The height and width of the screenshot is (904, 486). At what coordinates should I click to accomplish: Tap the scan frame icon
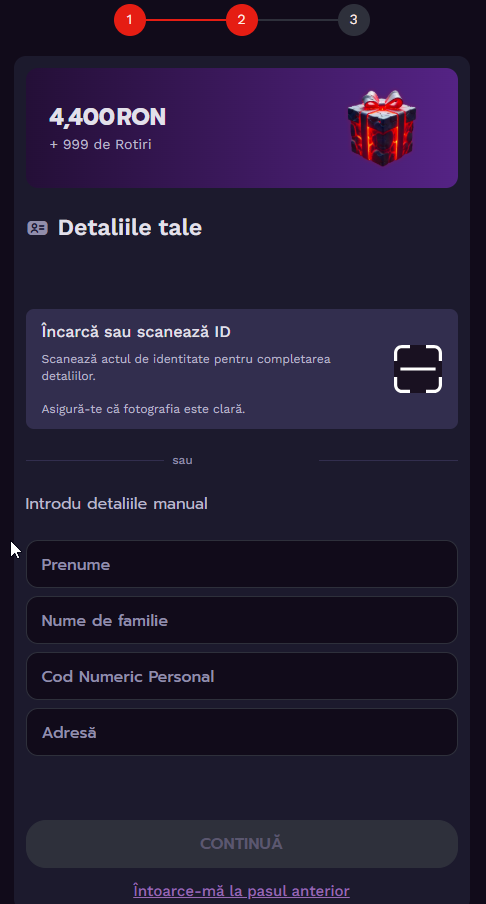coord(418,369)
